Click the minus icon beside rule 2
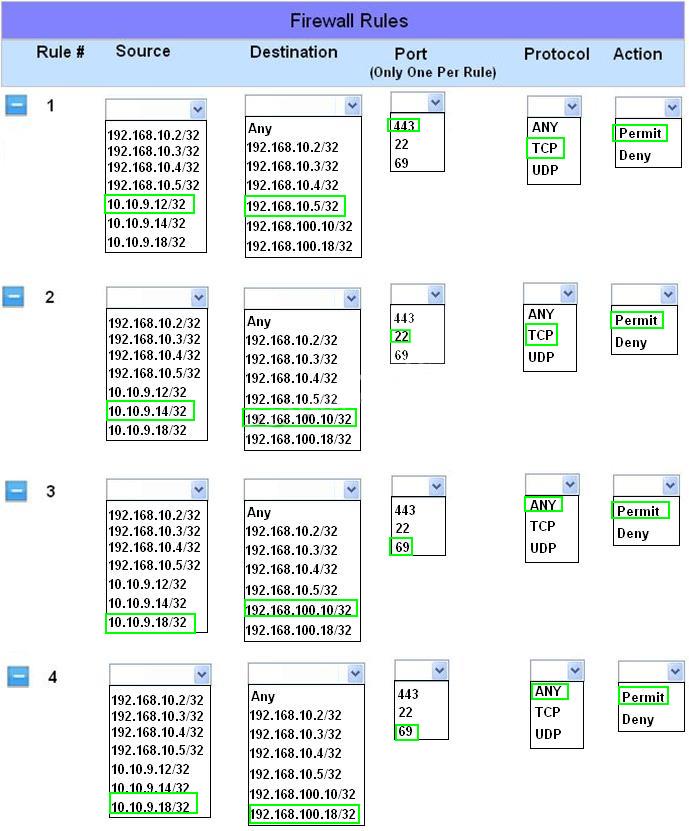 pyautogui.click(x=13, y=297)
